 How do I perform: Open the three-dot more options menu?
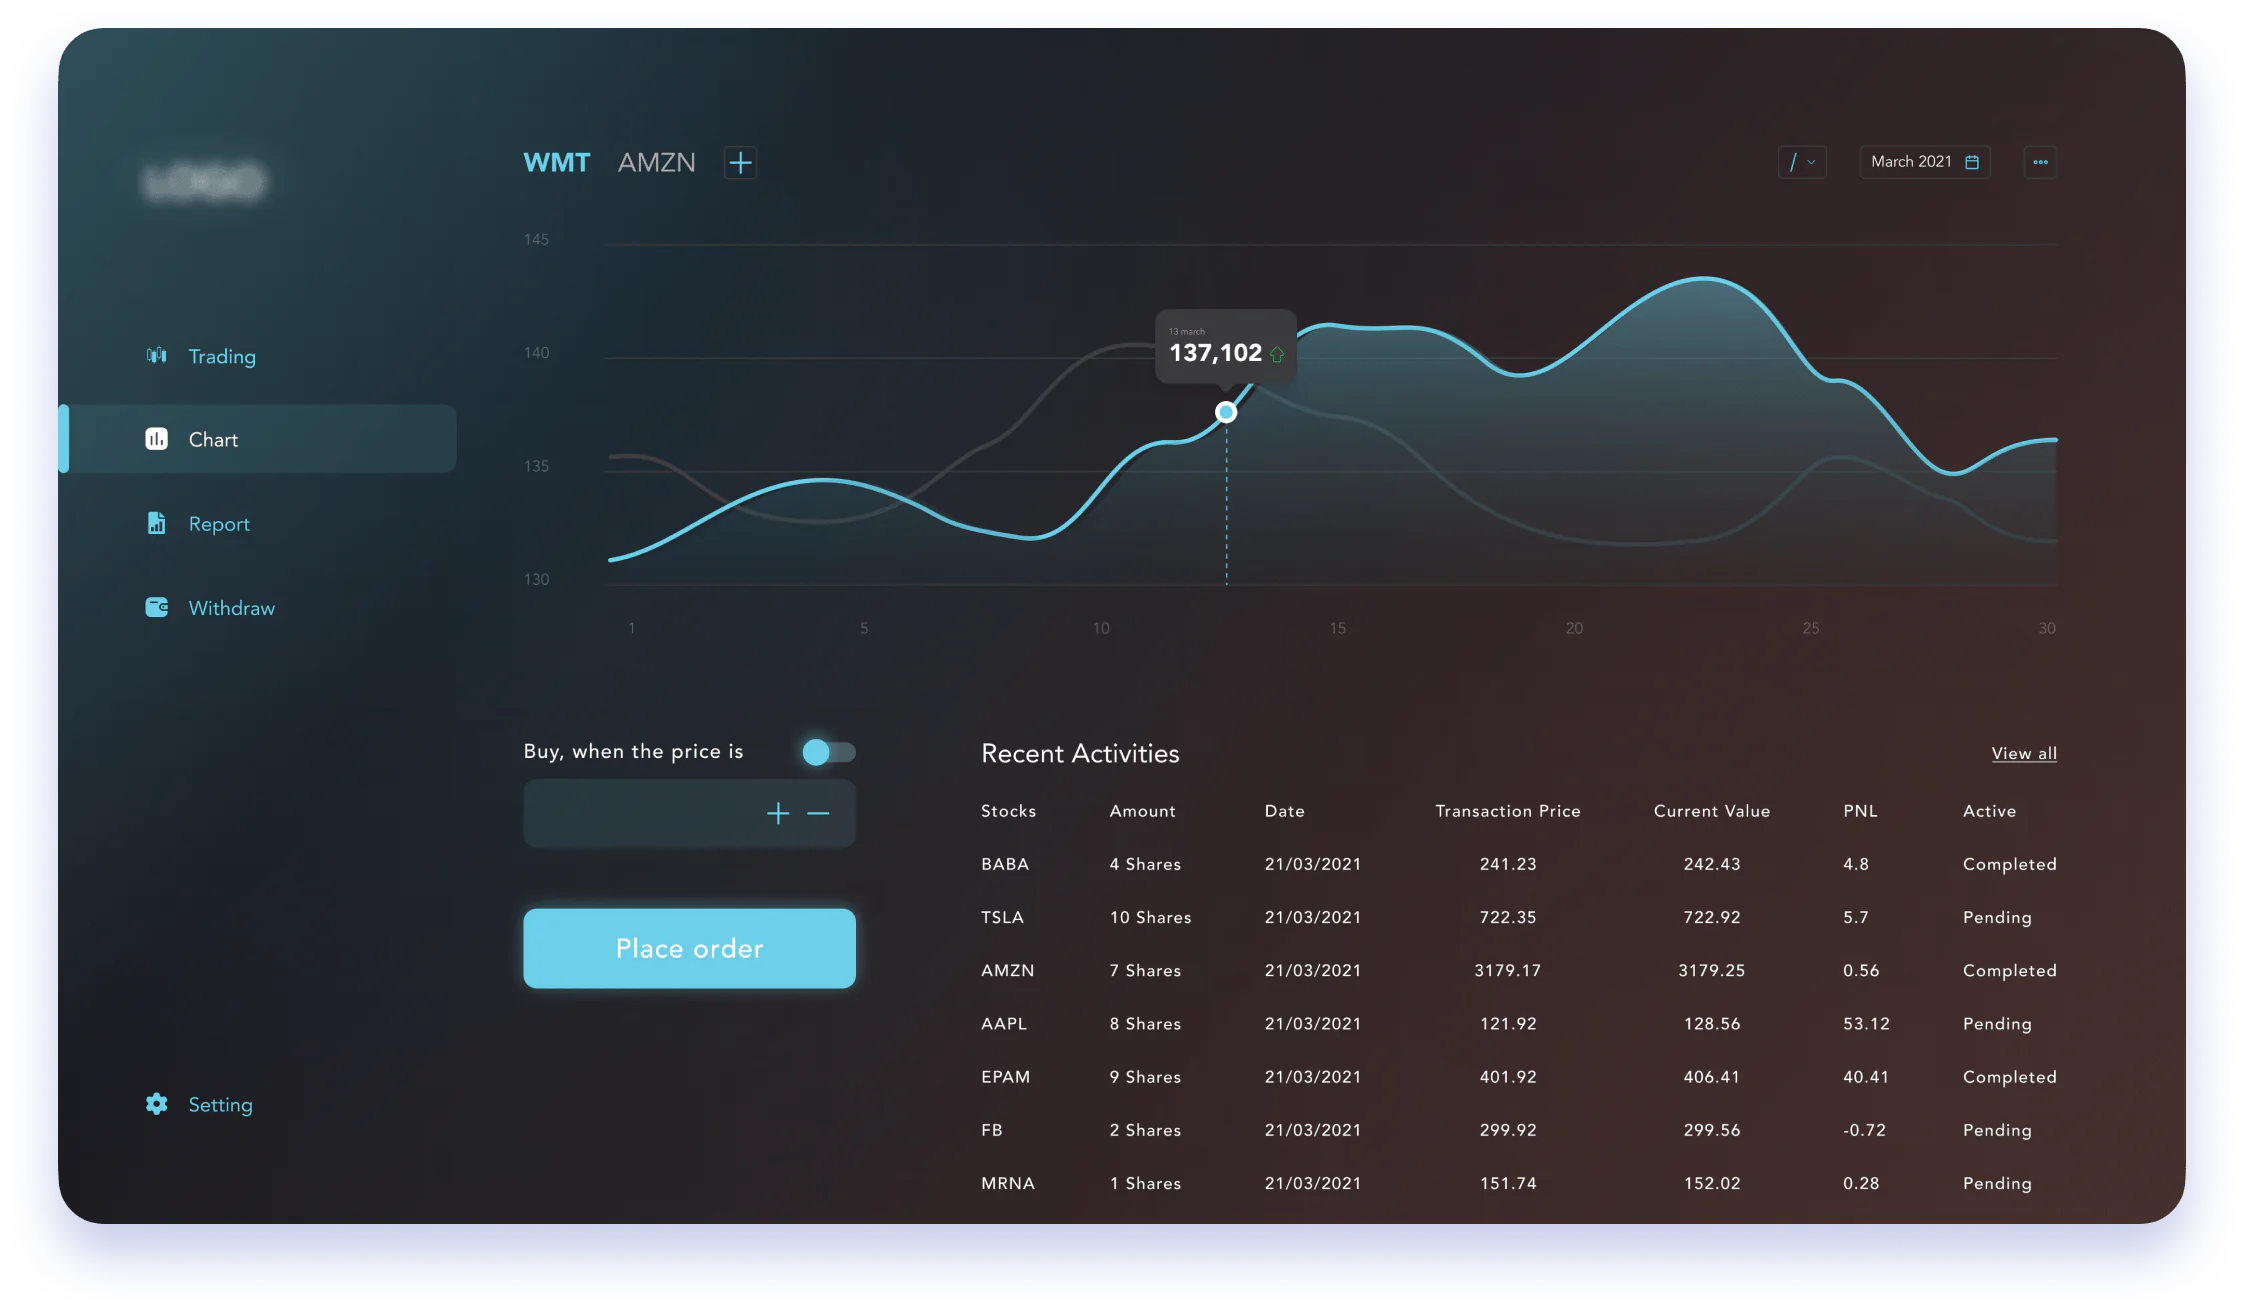[x=2040, y=162]
